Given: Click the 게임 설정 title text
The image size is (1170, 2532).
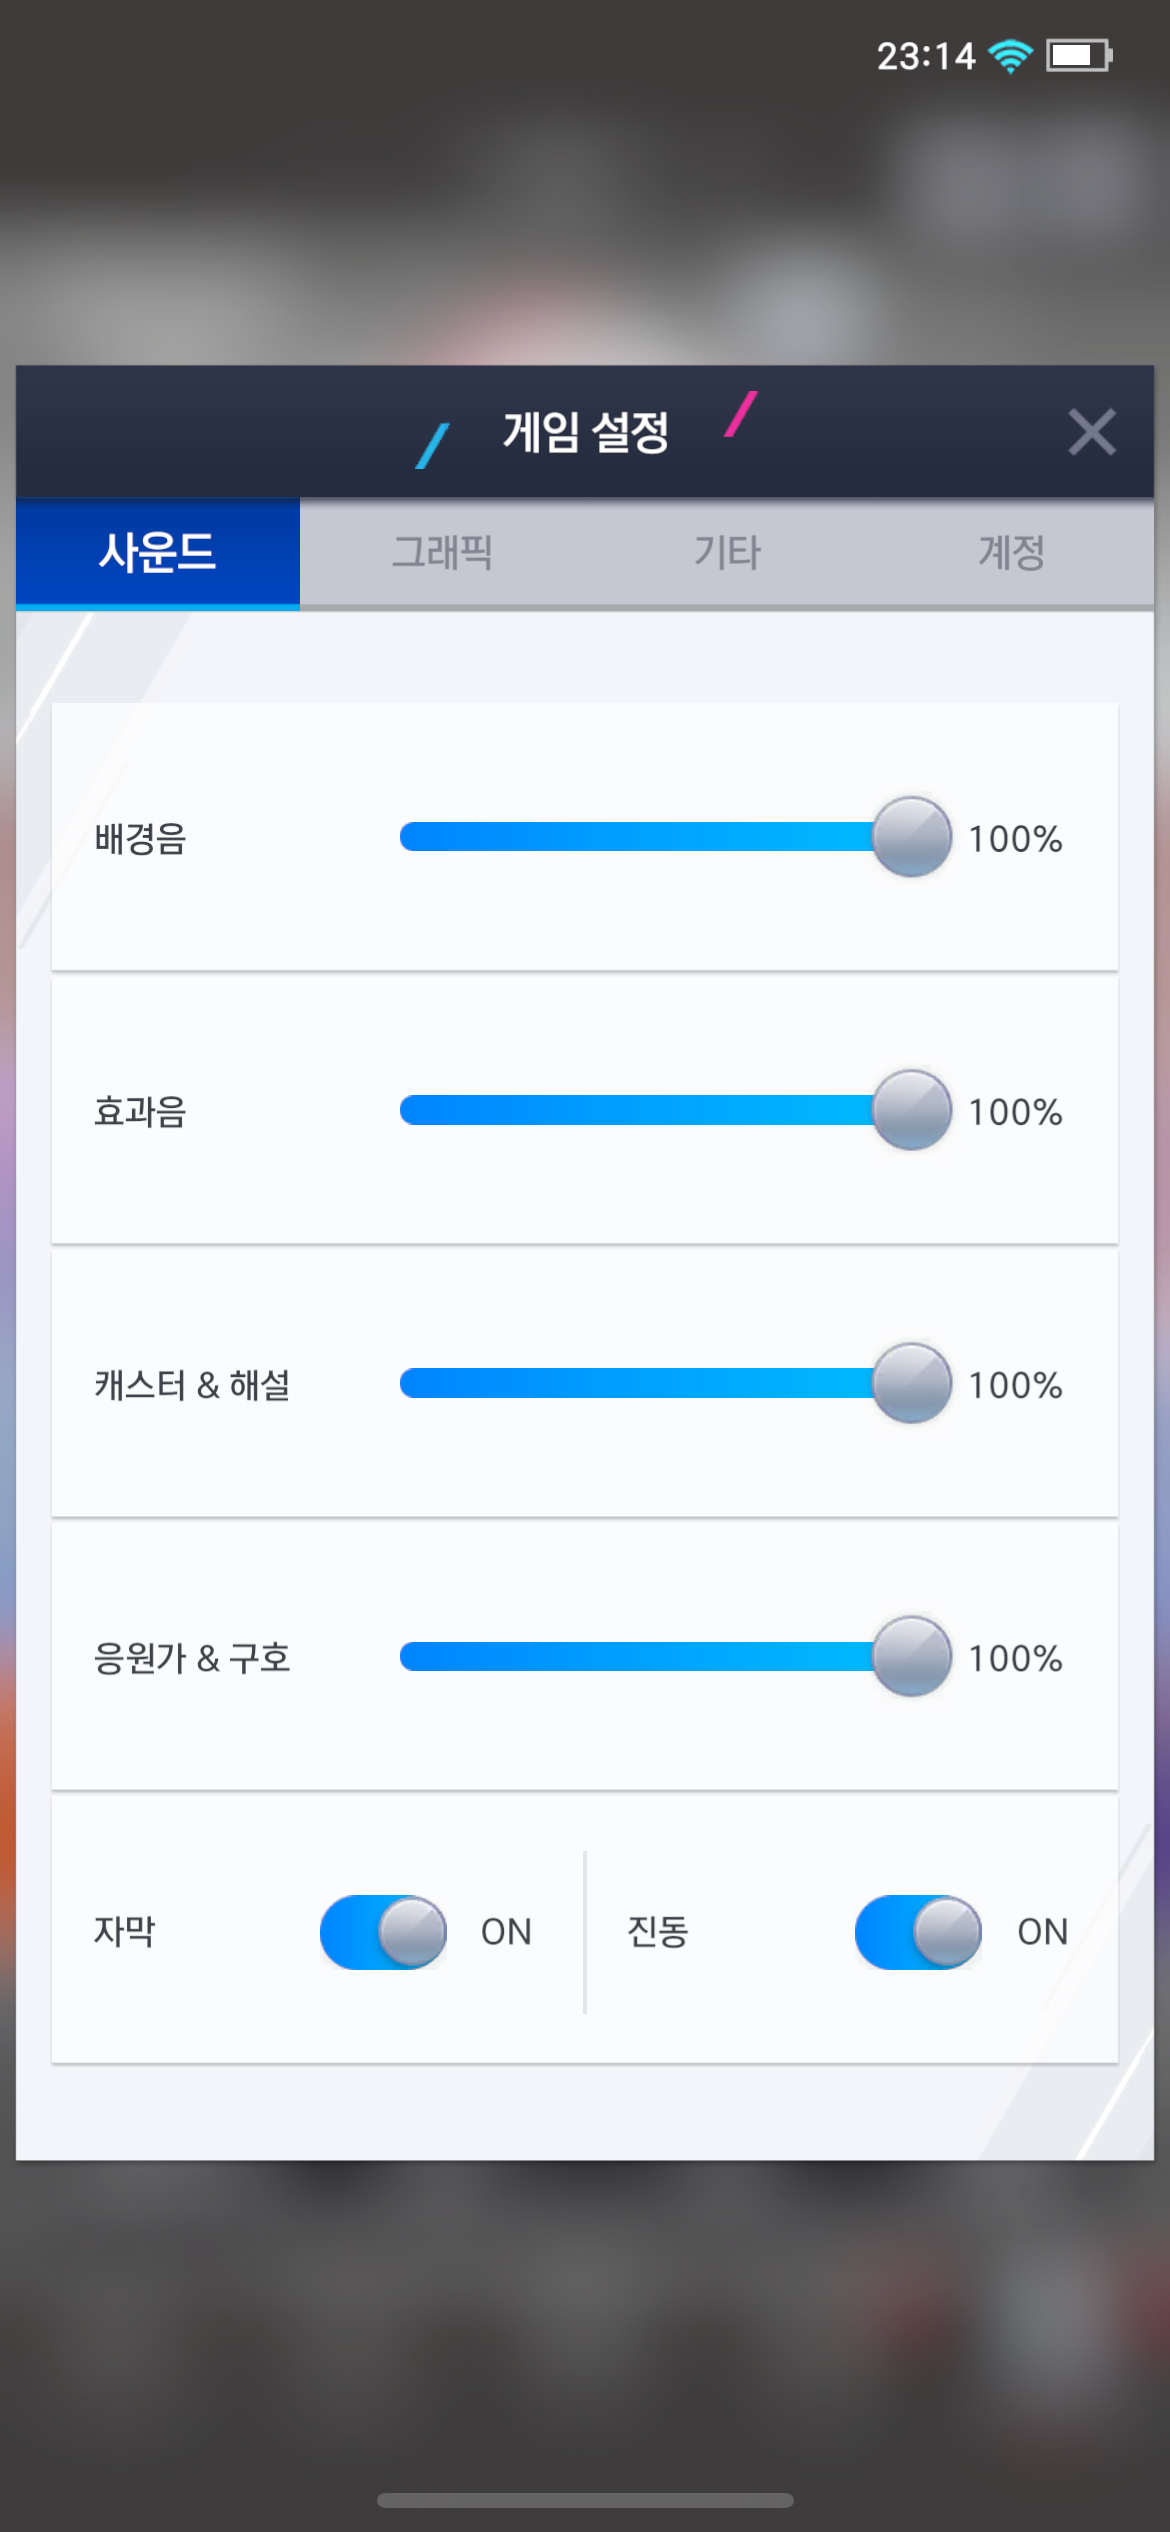Looking at the screenshot, I should [x=586, y=432].
